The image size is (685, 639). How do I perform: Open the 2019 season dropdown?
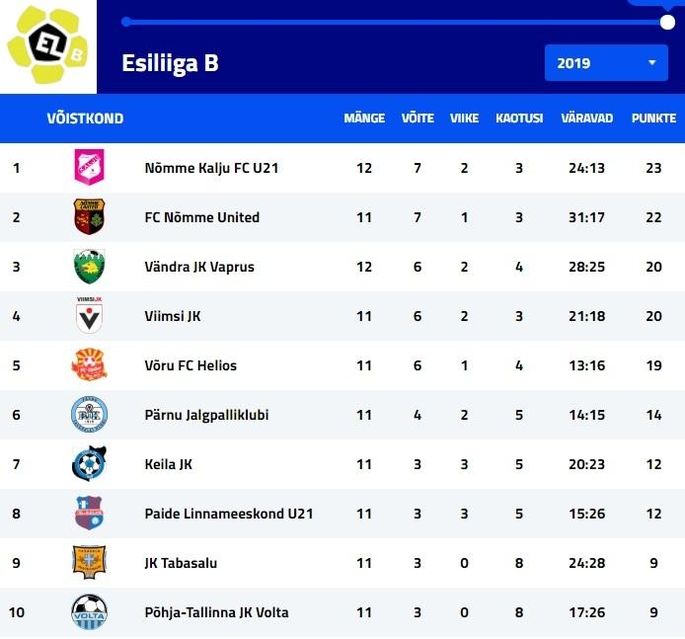tap(606, 63)
